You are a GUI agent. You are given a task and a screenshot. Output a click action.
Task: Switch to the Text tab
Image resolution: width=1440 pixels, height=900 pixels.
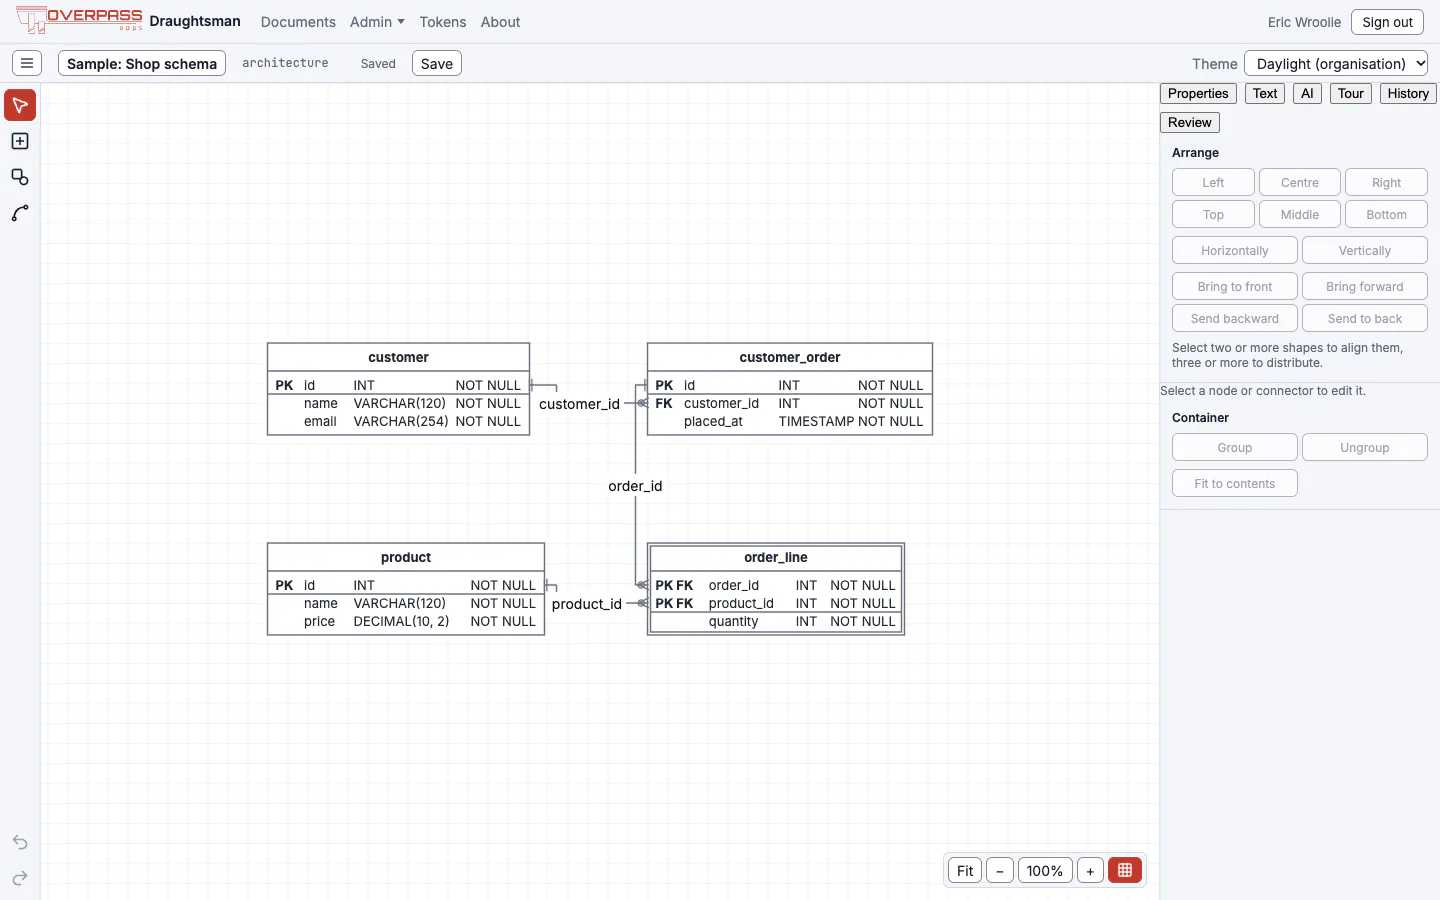tap(1265, 93)
